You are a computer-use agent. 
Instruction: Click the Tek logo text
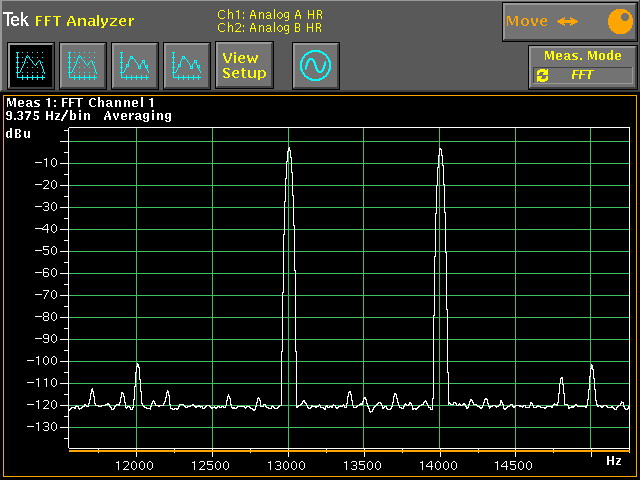click(x=16, y=21)
